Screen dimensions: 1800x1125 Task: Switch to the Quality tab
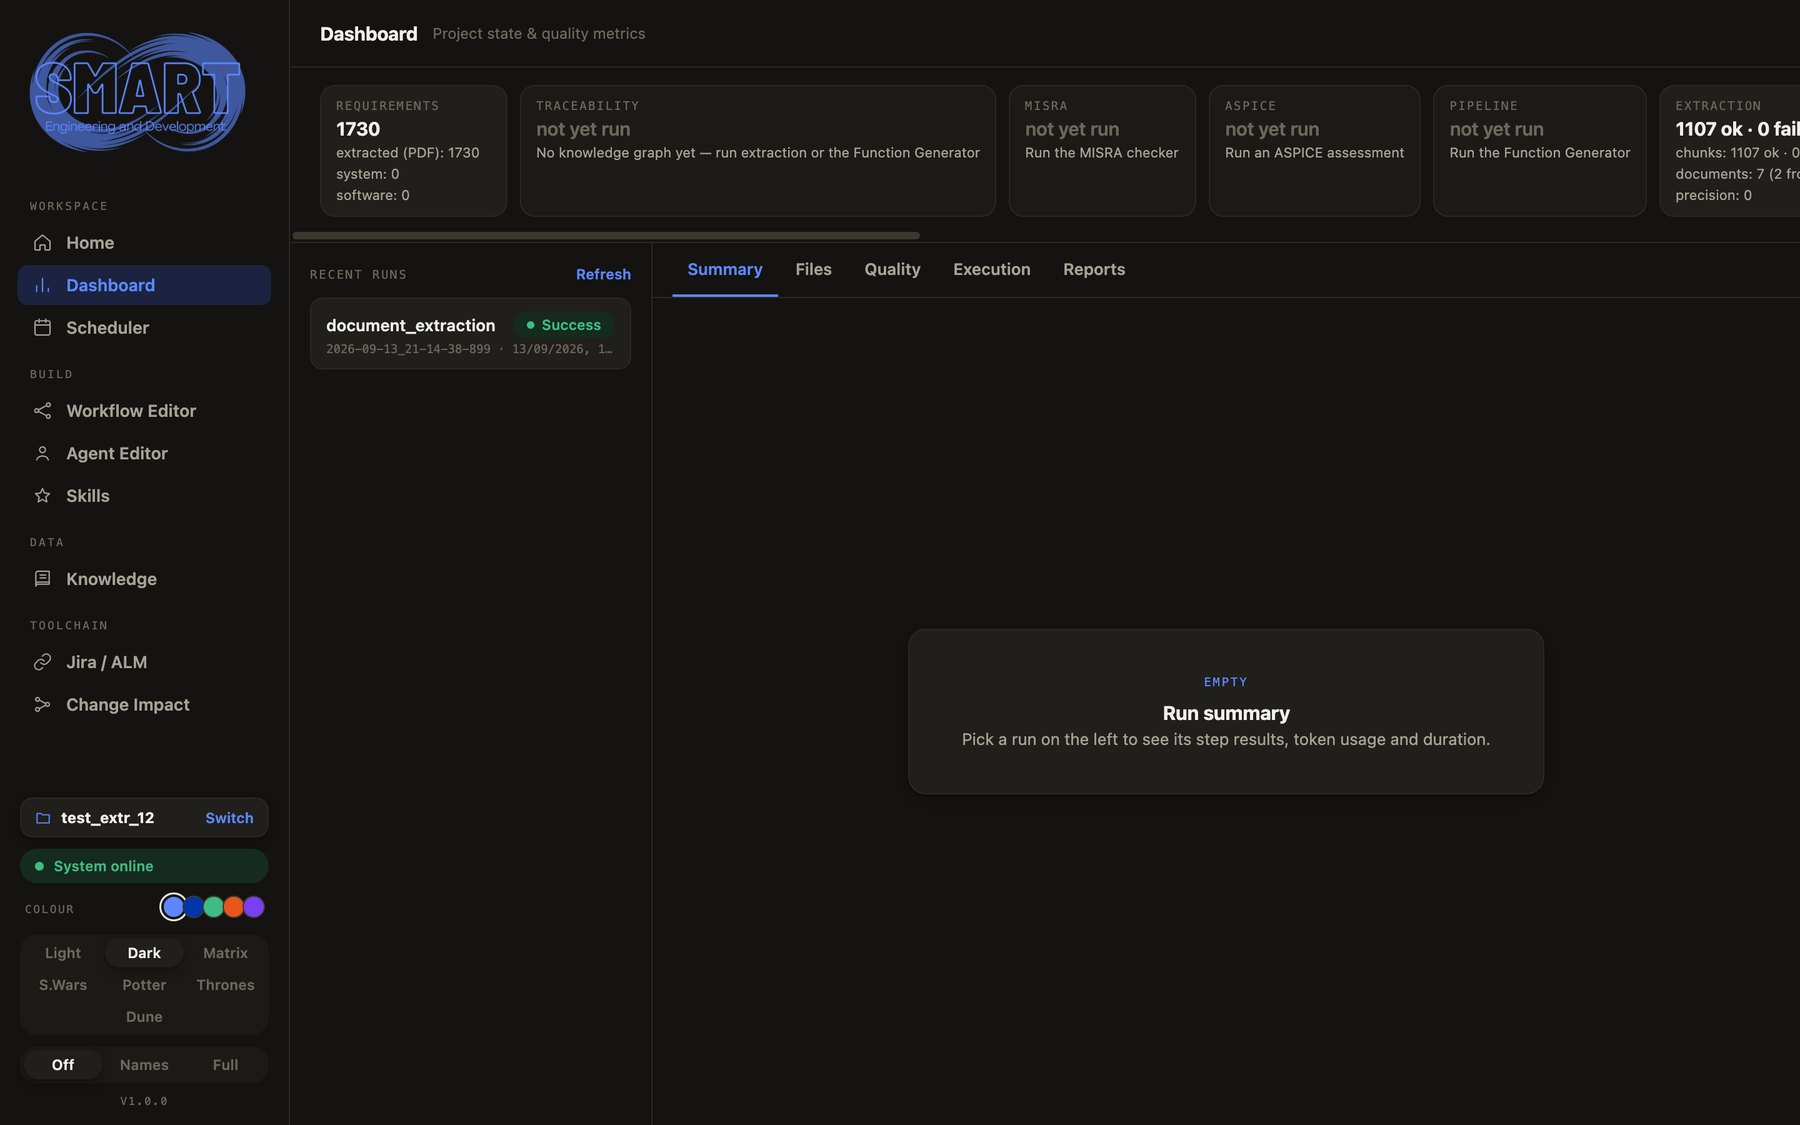(x=892, y=270)
